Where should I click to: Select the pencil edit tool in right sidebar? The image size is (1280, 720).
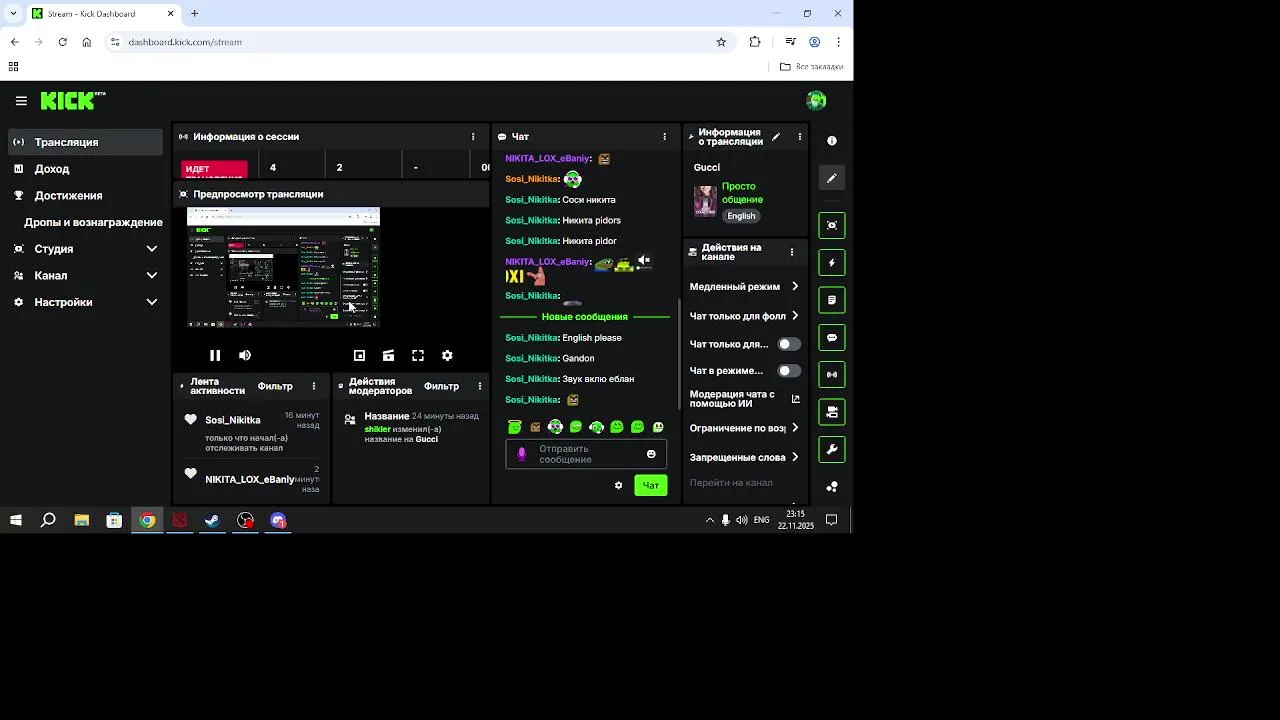tap(832, 178)
